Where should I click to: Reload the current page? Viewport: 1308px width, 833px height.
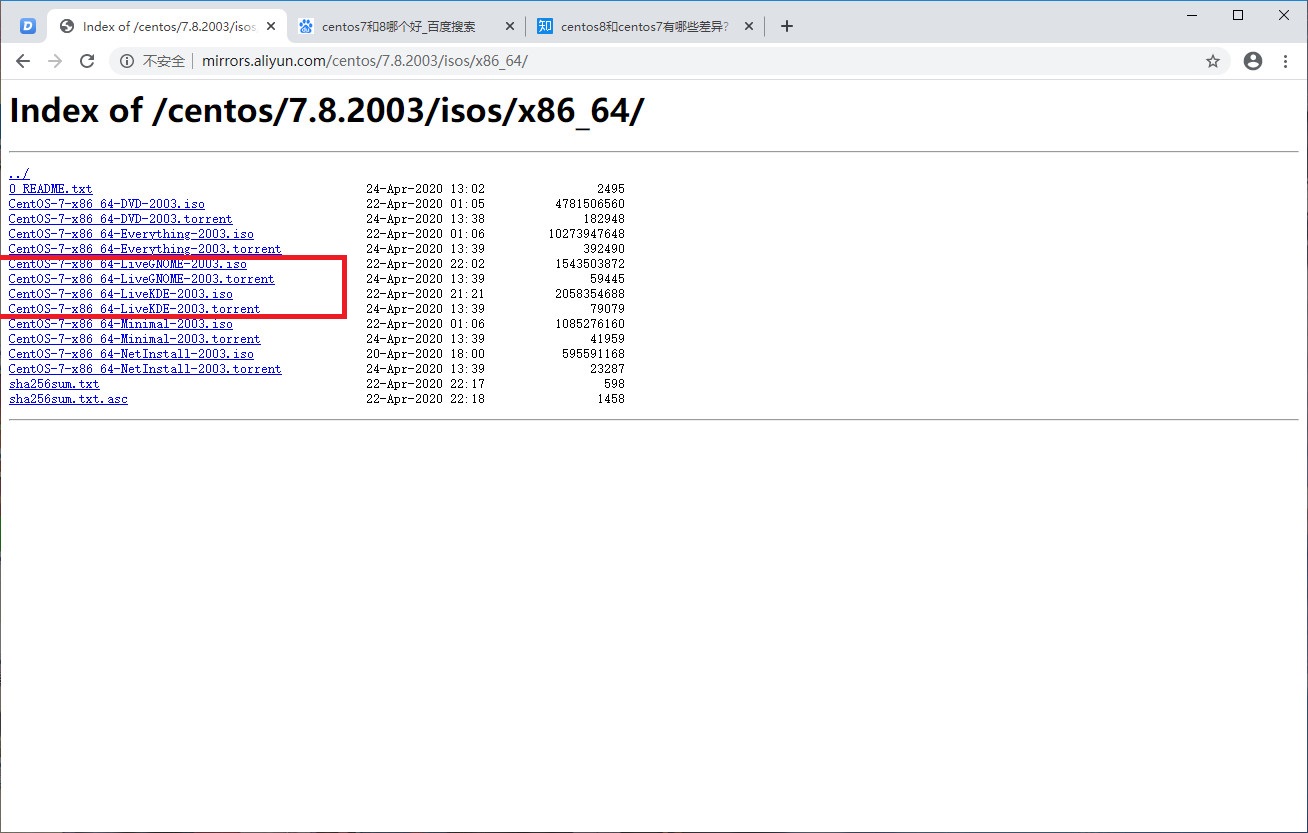(x=87, y=61)
